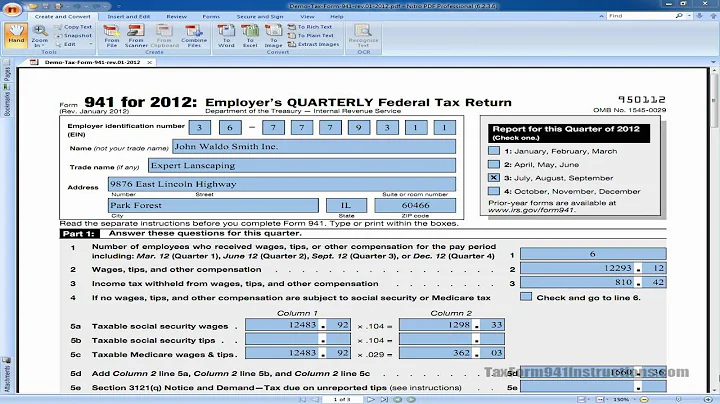The image size is (720, 404).
Task: Open the View ribbon tab
Action: [x=307, y=17]
